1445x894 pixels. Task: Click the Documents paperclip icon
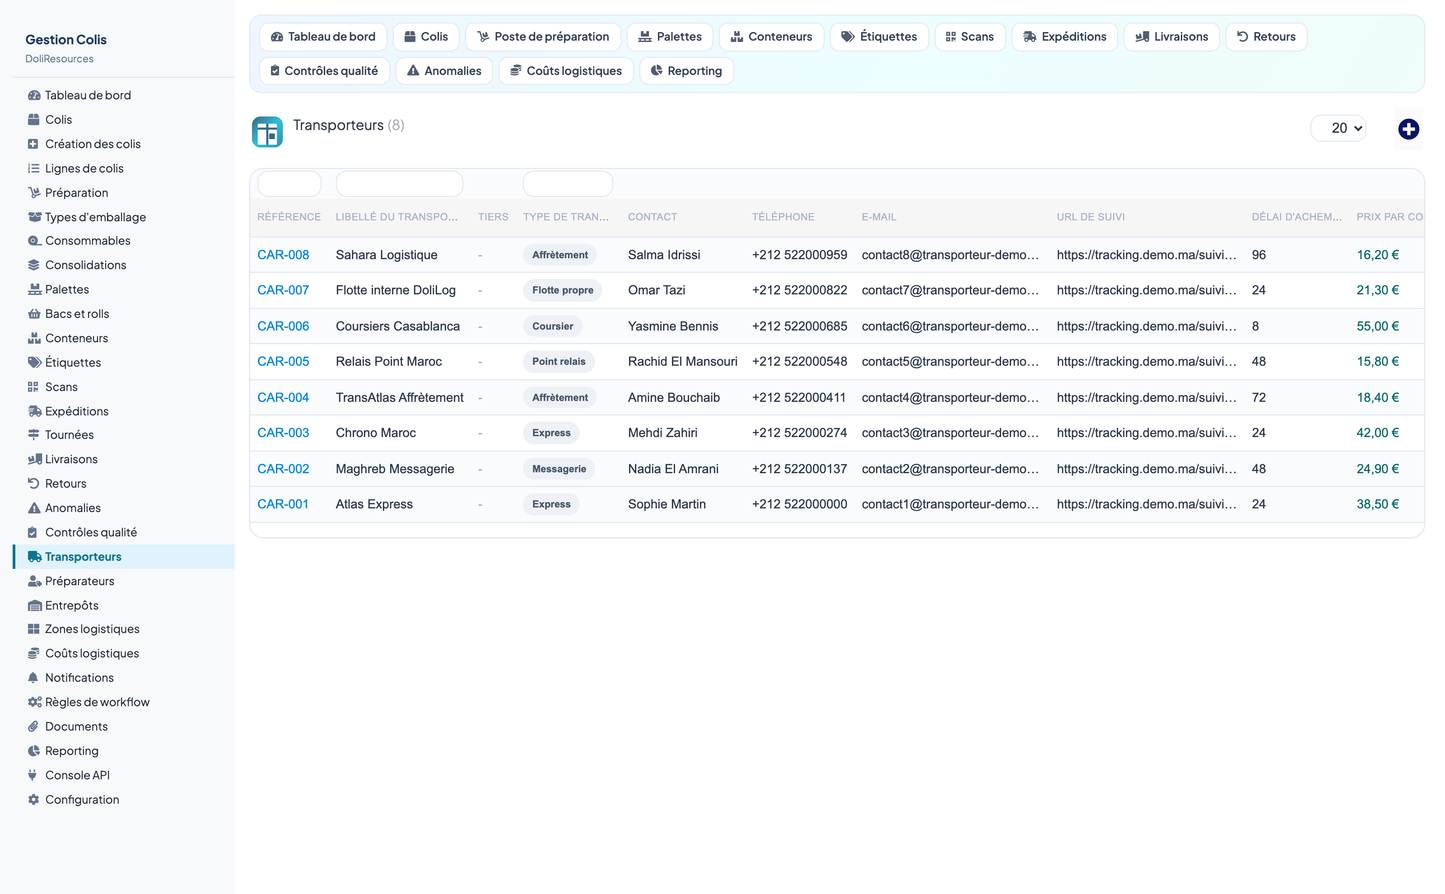(x=34, y=727)
